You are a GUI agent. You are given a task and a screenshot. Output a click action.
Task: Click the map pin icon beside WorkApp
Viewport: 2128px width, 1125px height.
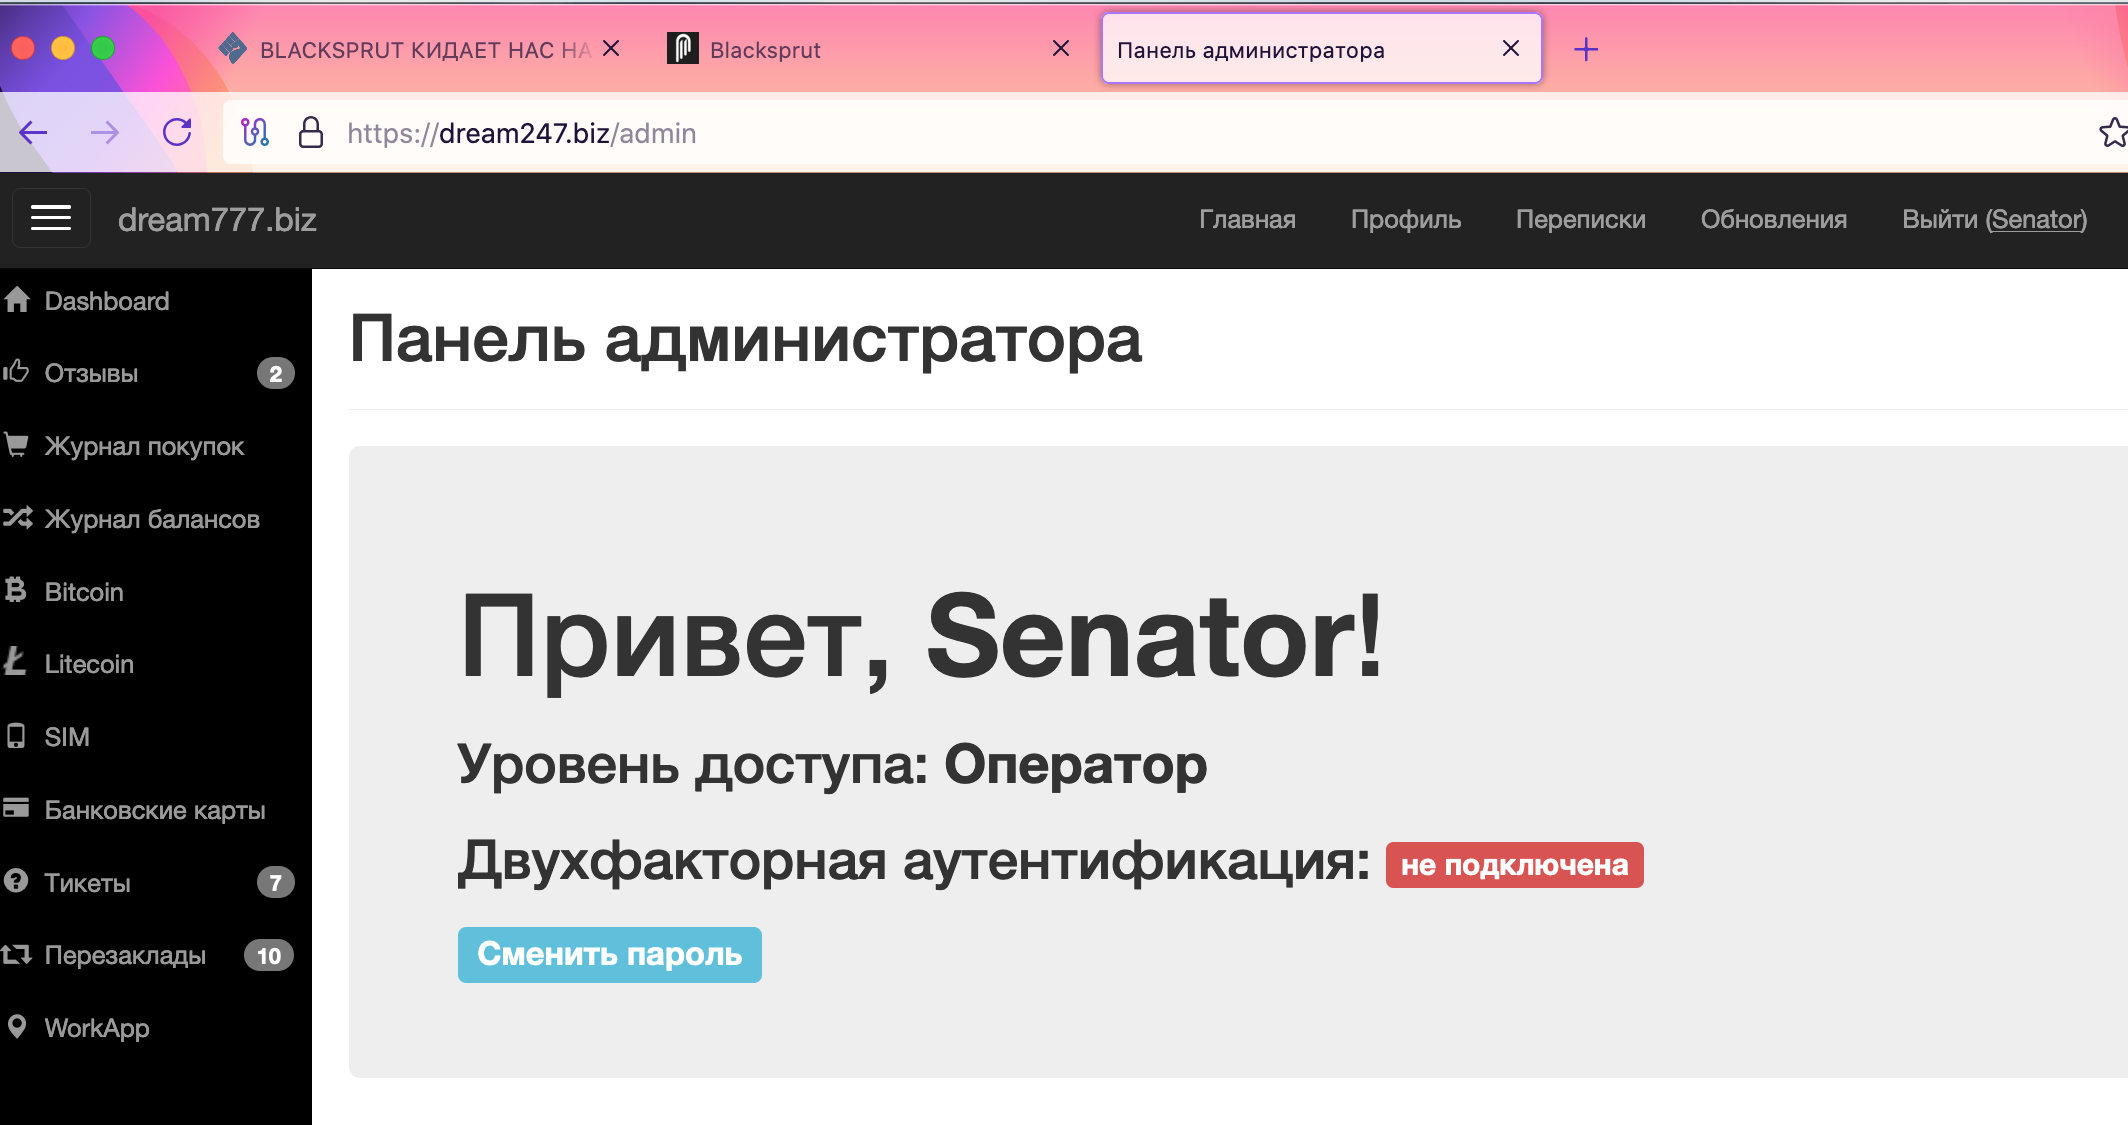click(16, 1027)
